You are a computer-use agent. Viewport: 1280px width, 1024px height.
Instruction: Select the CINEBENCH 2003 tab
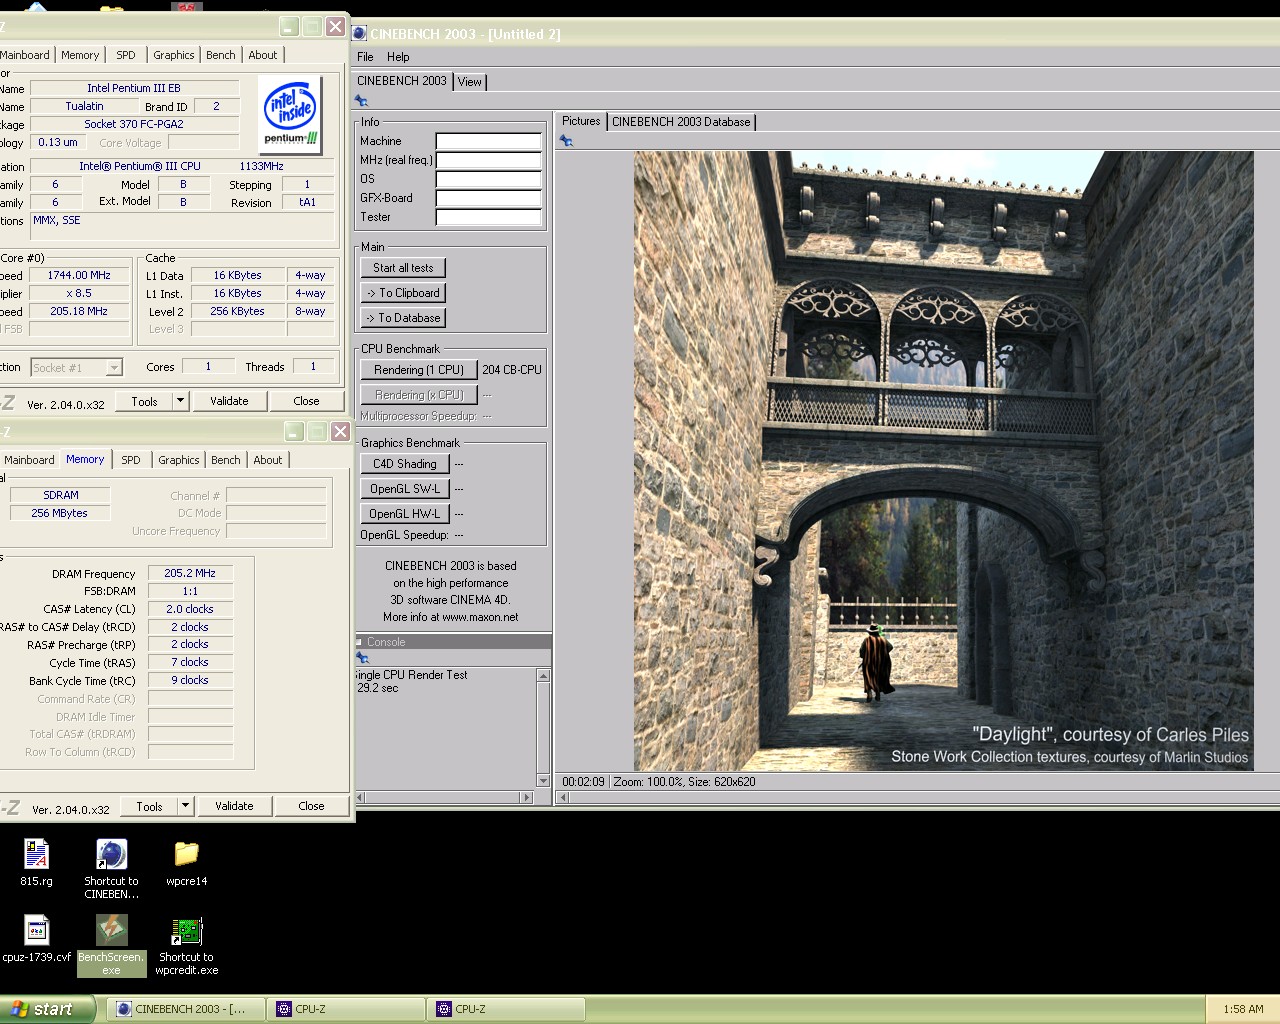tap(402, 81)
